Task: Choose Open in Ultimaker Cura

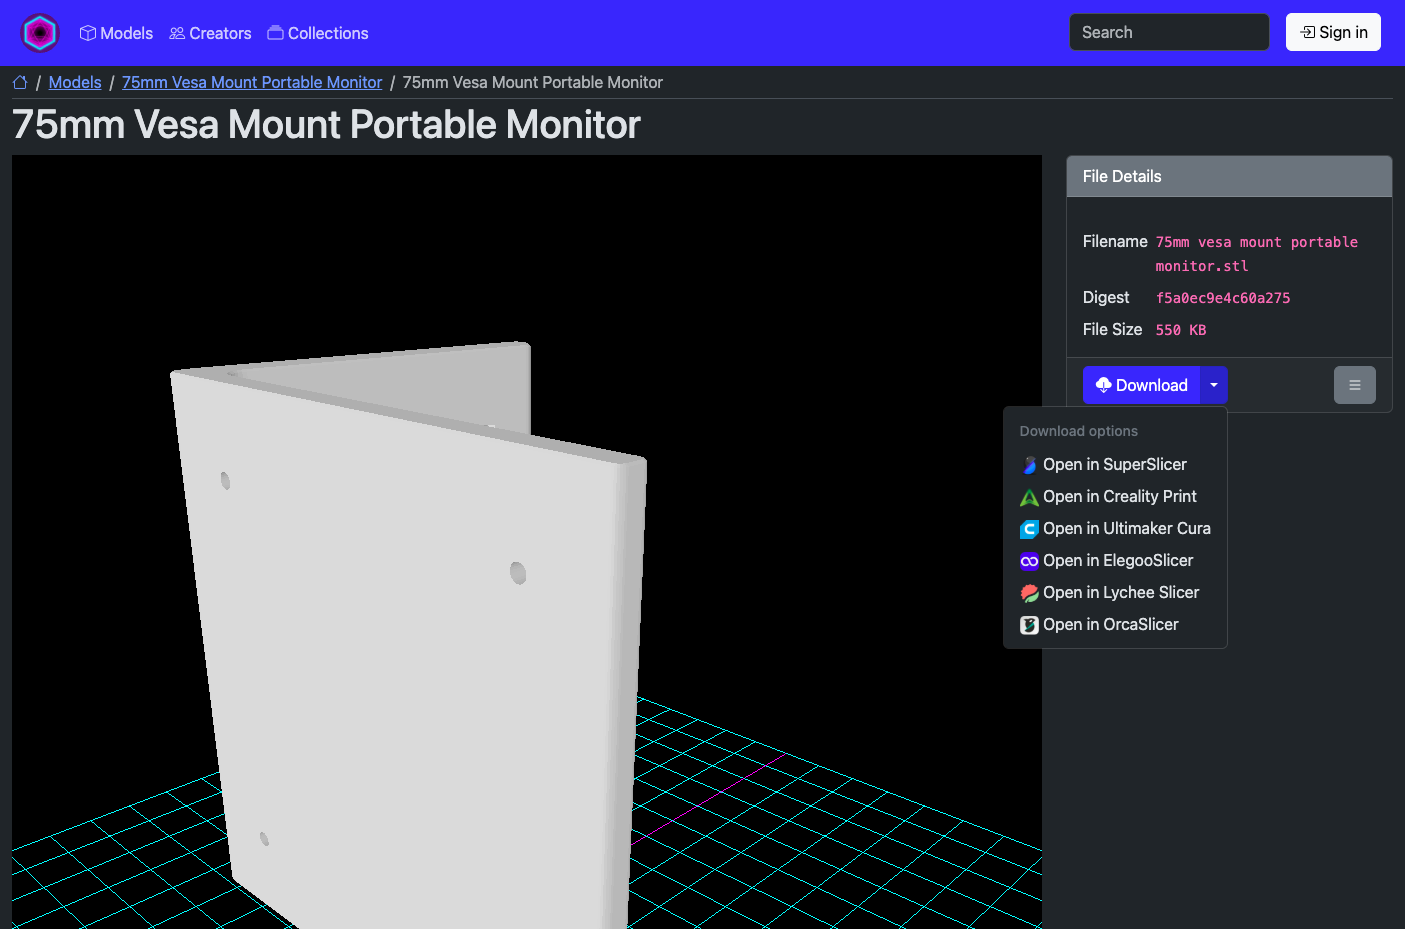Action: 1115,528
